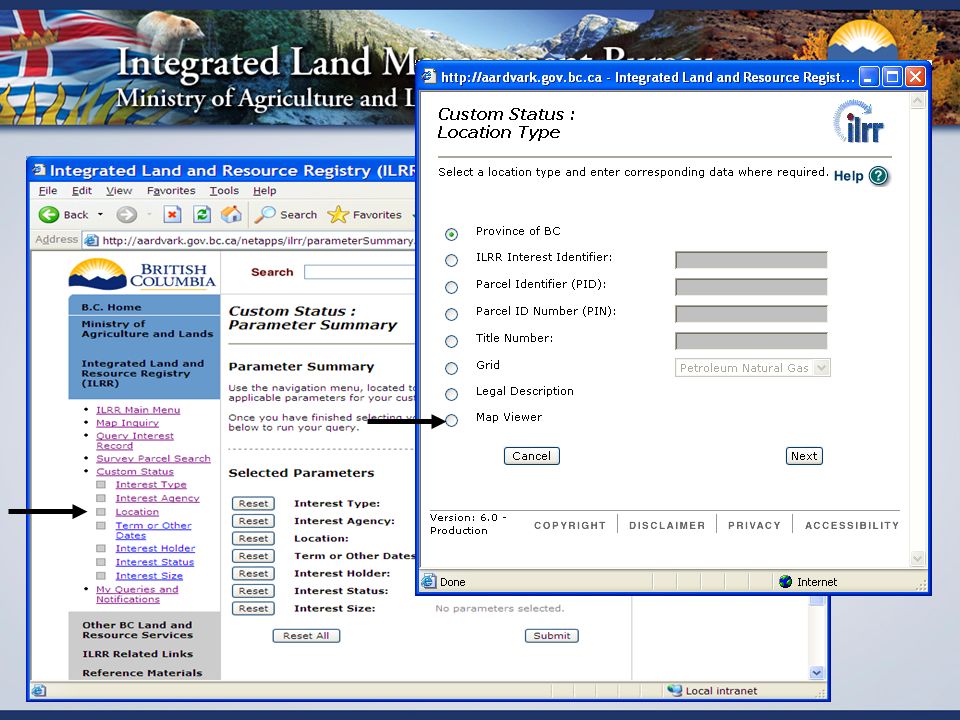Open the Location link in sidebar
Screen dimensions: 960x720
[x=137, y=512]
